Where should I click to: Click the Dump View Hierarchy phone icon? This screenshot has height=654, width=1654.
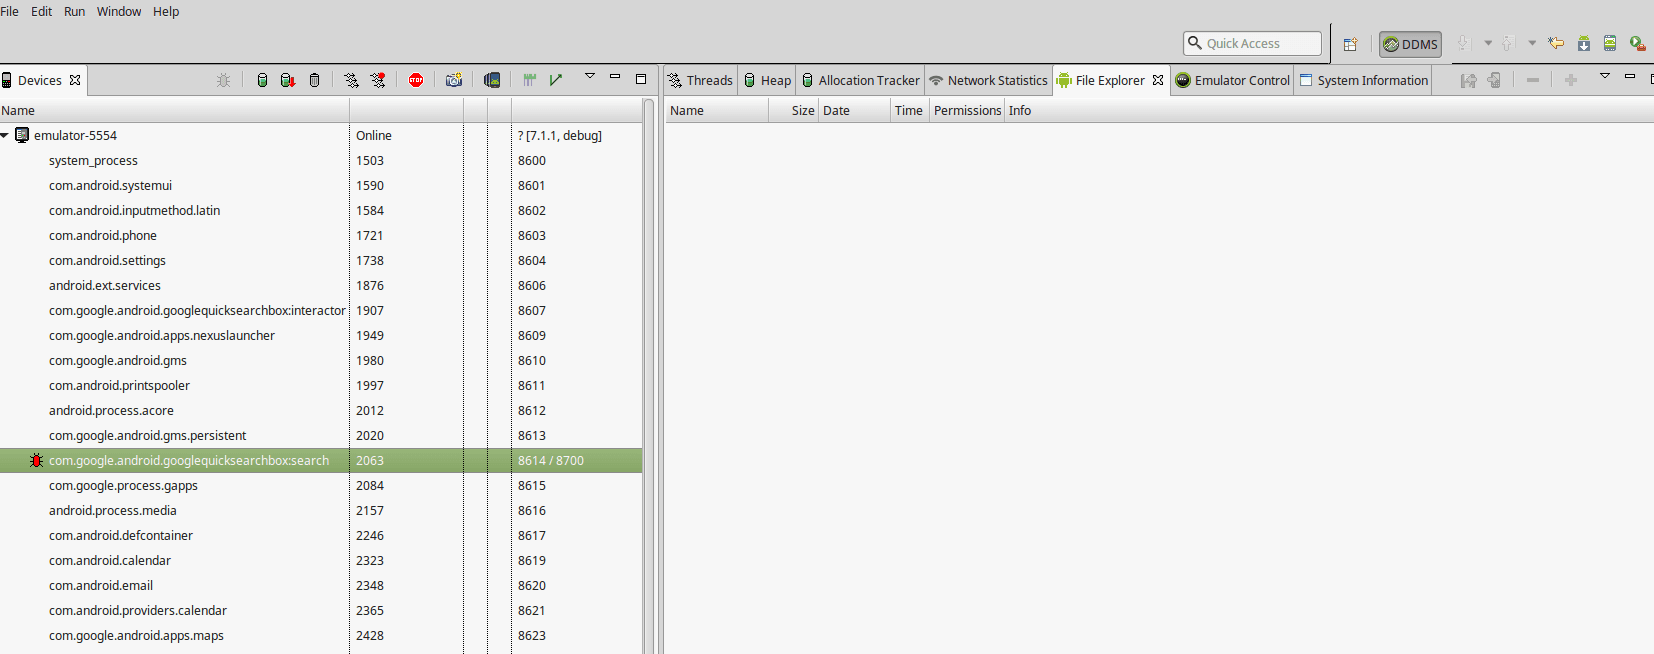[492, 80]
